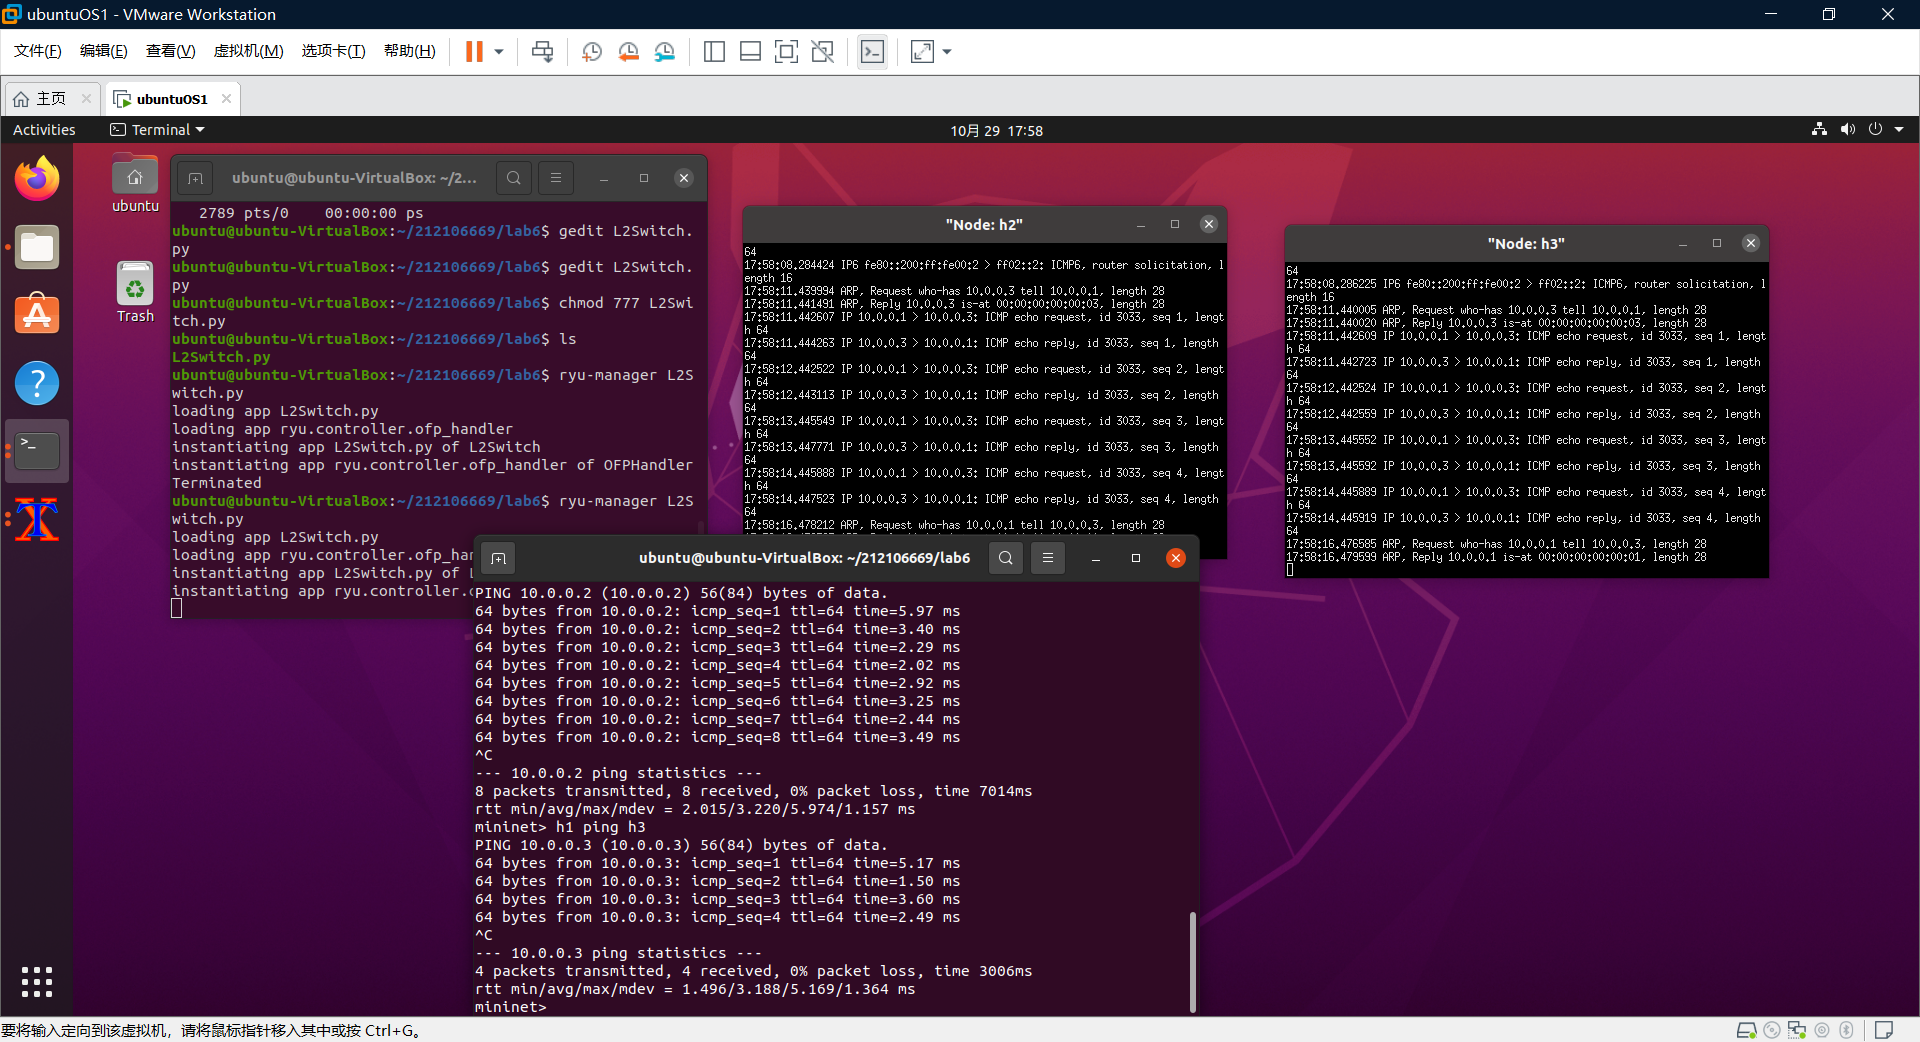The height and width of the screenshot is (1042, 1920).
Task: Launch Firefox from the dock
Action: [x=37, y=179]
